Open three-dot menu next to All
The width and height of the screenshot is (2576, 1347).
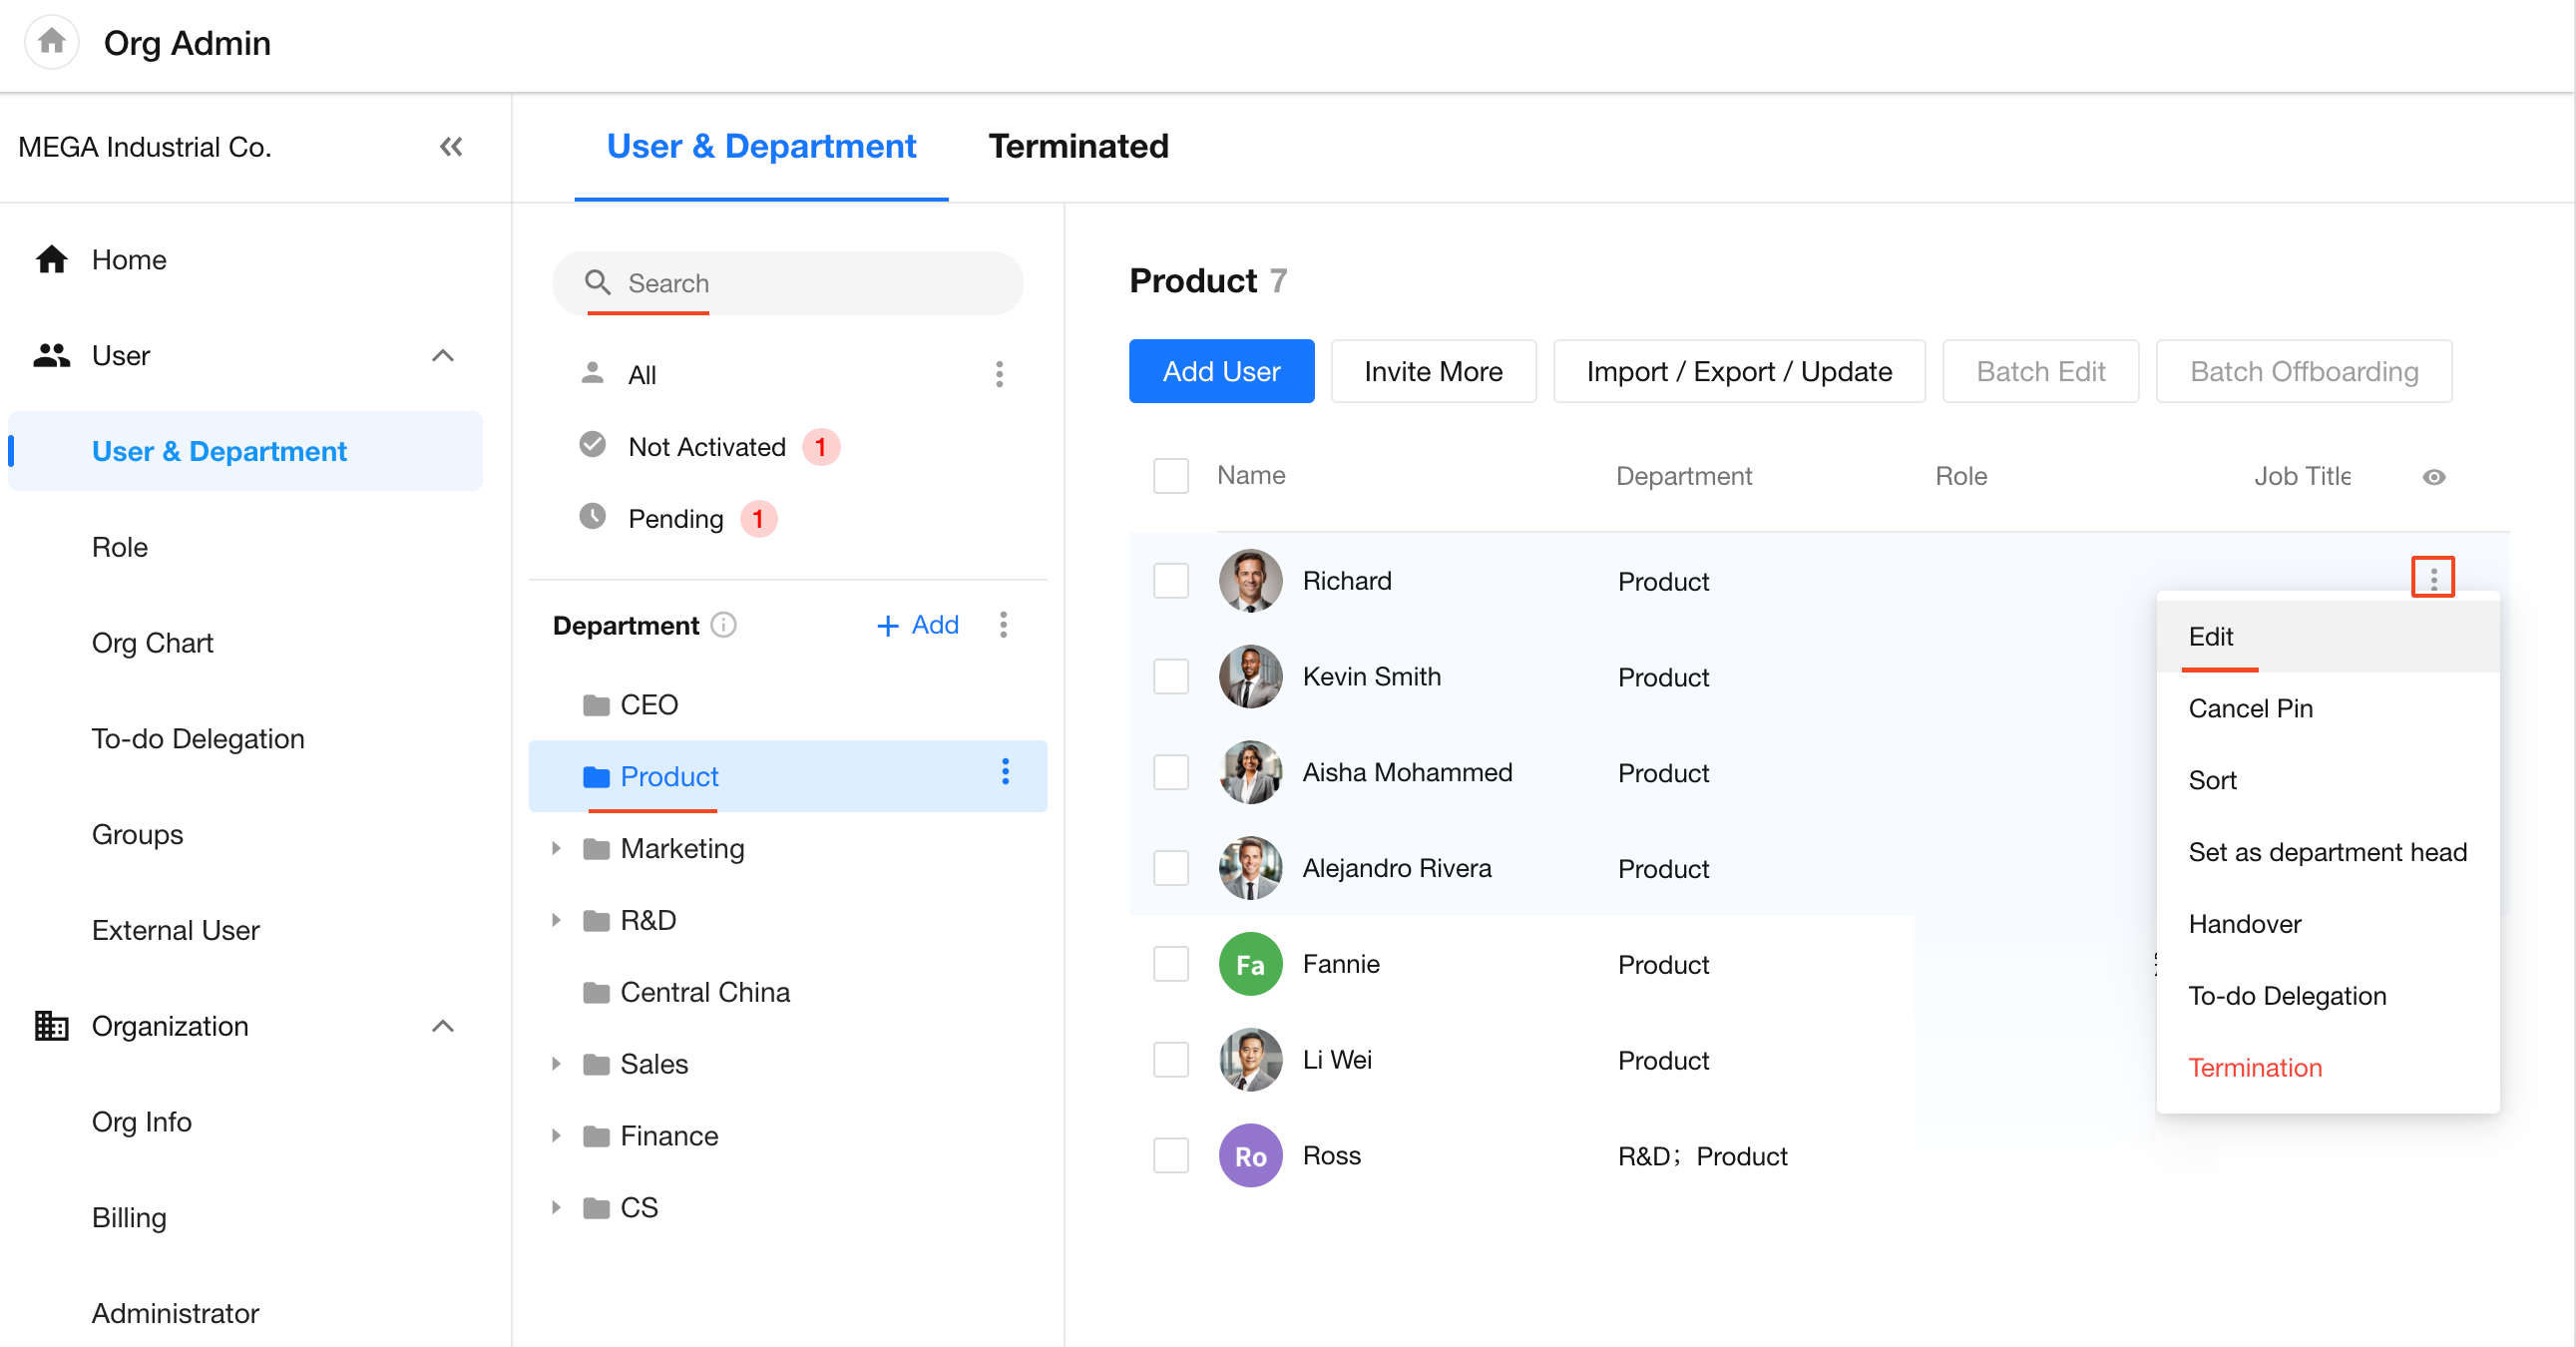click(x=998, y=375)
